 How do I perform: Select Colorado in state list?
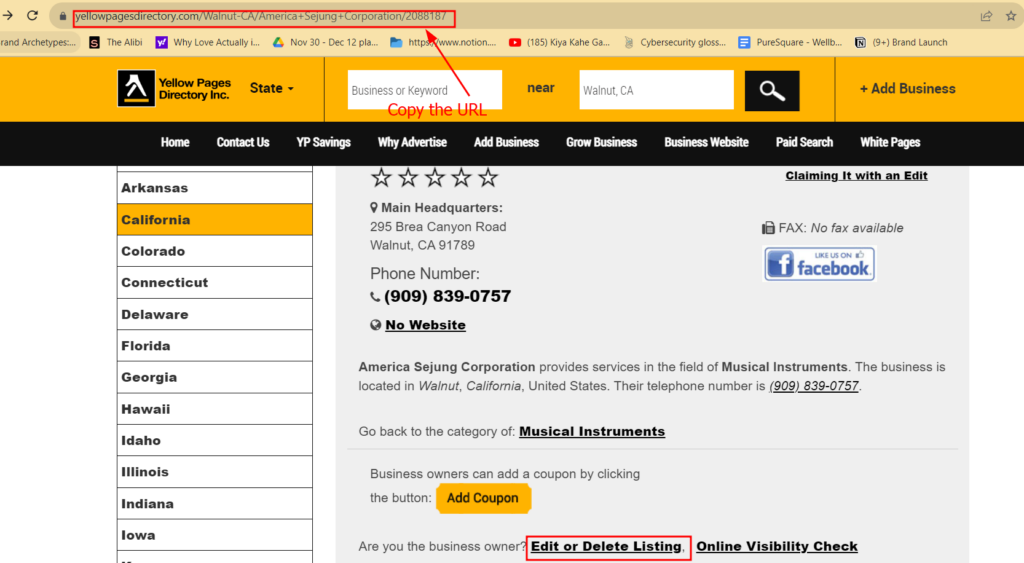(x=215, y=251)
